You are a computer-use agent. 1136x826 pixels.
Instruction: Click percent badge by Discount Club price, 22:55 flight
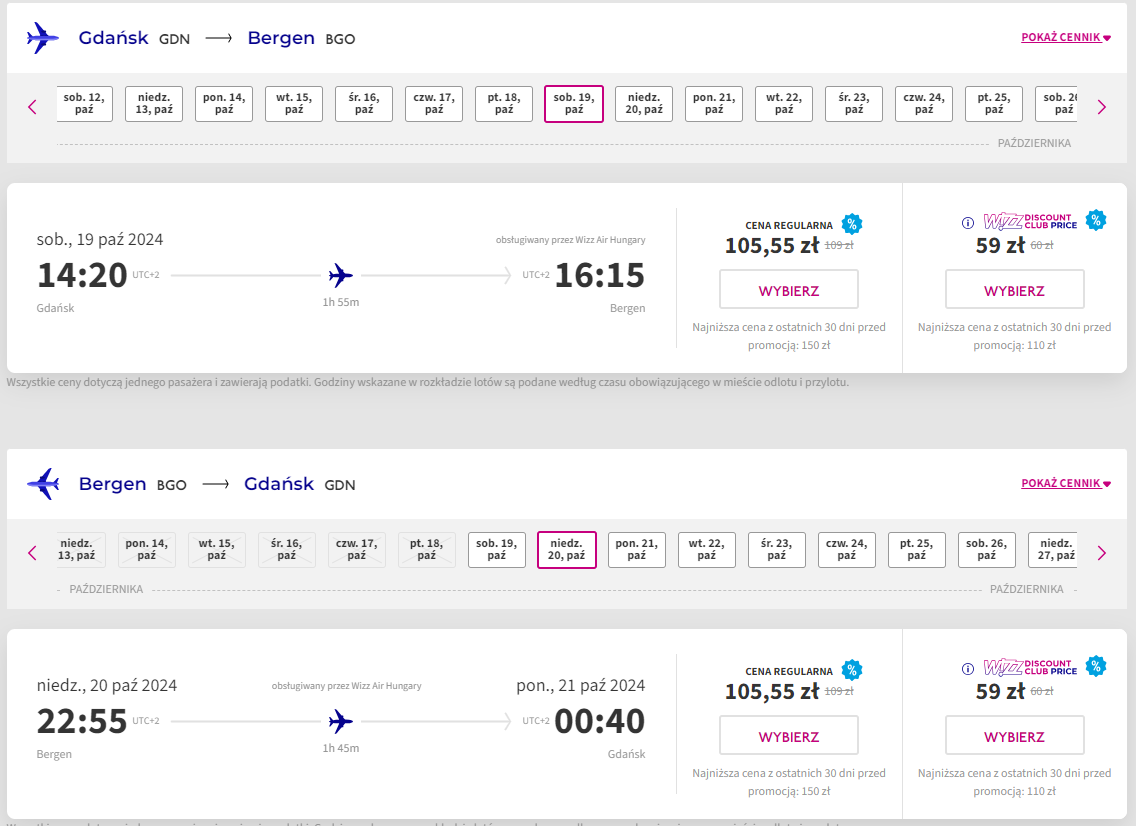click(1096, 665)
